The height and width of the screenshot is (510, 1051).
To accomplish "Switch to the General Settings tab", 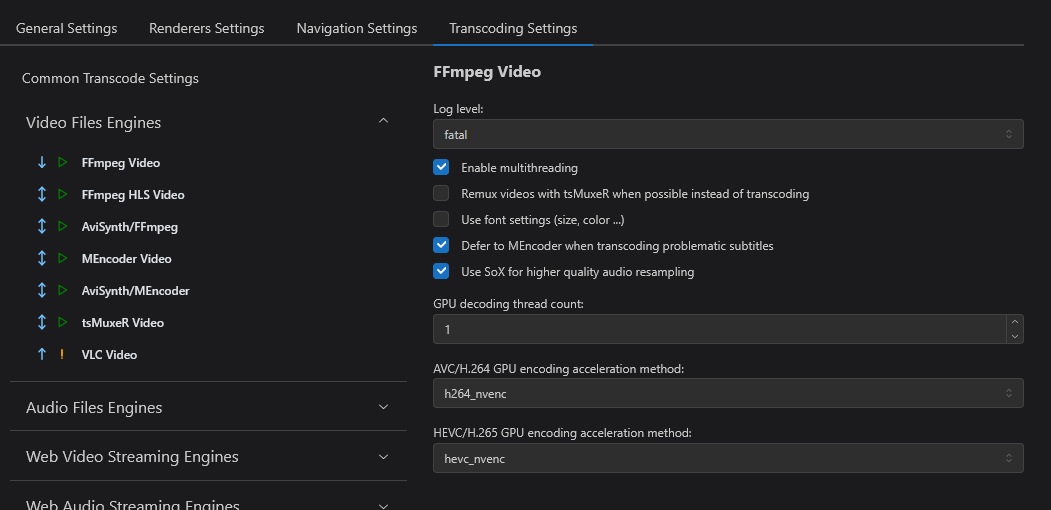I will click(66, 29).
